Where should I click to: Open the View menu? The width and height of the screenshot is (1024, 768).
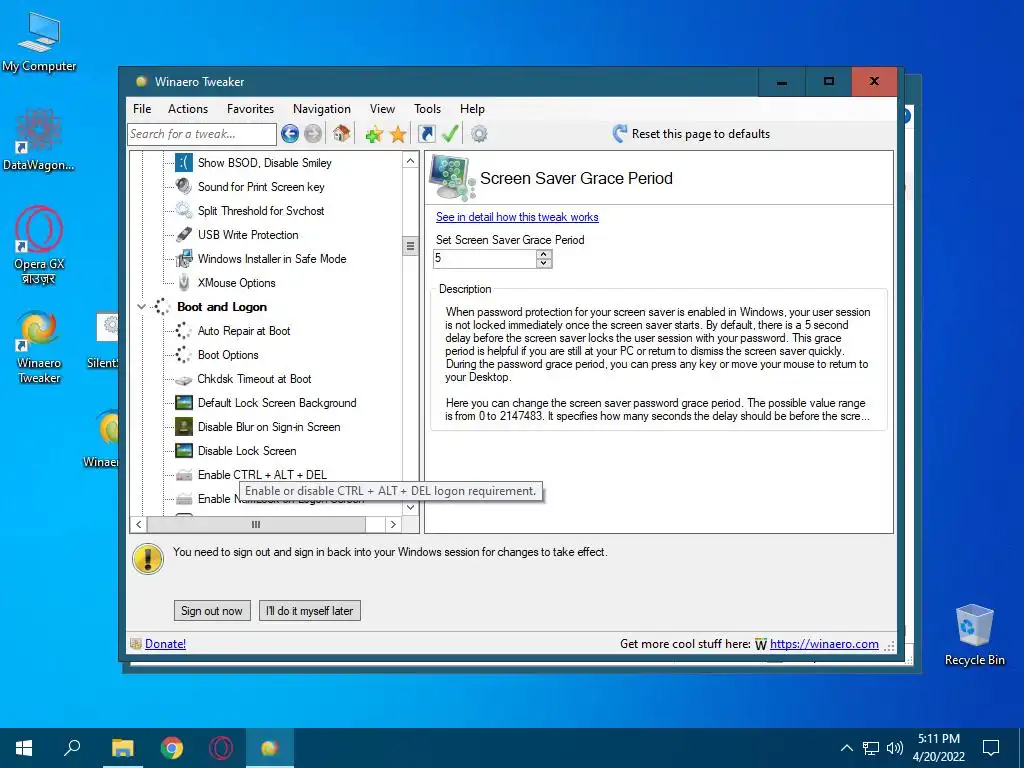point(382,109)
